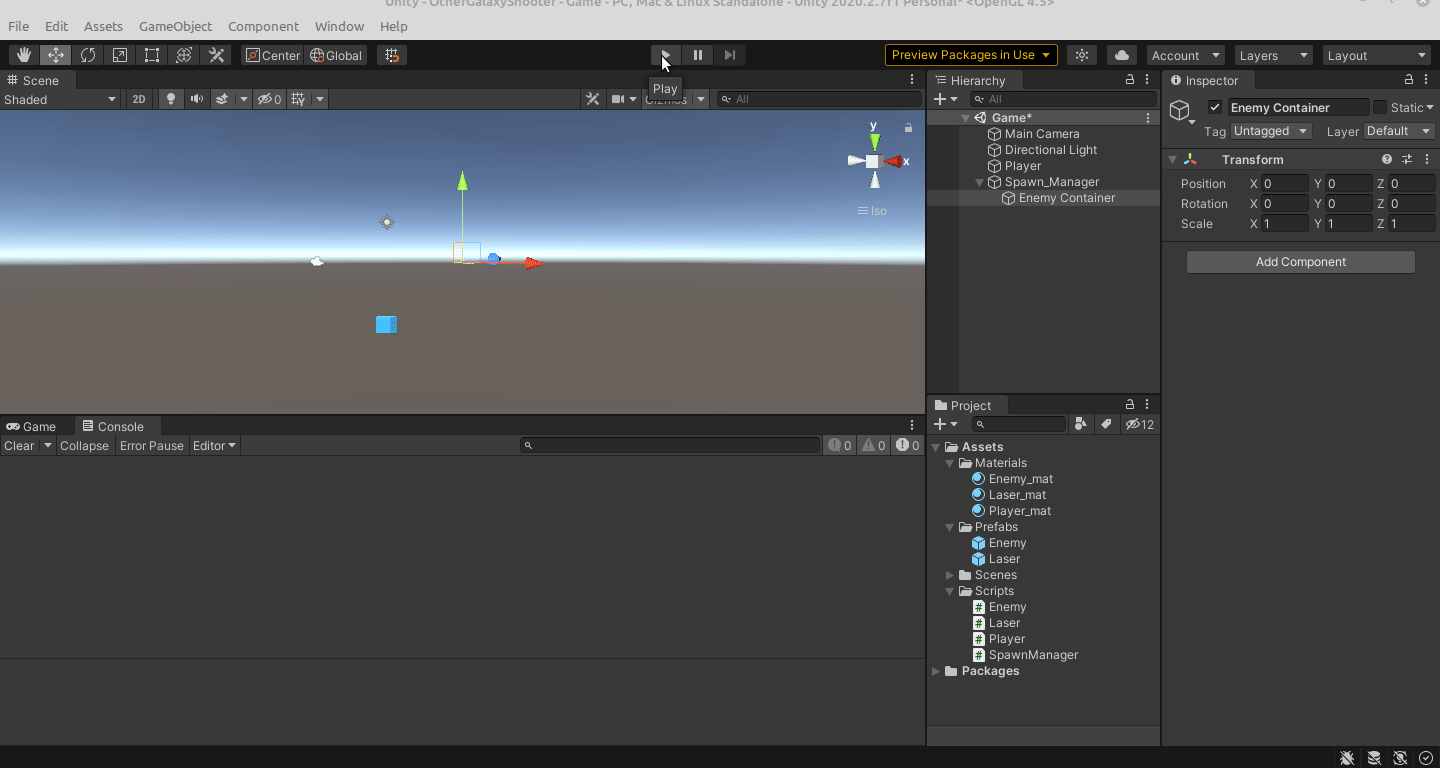Click Position X input field
The height and width of the screenshot is (768, 1440).
click(x=1284, y=184)
